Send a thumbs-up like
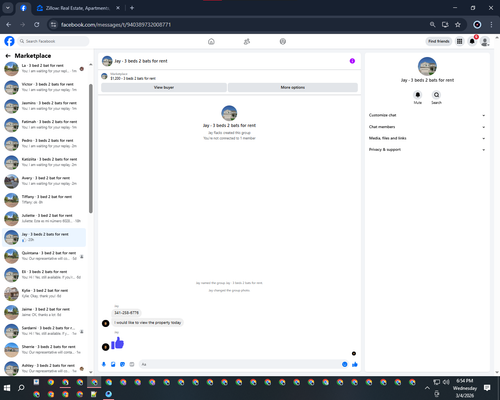500x400 pixels. (355, 364)
